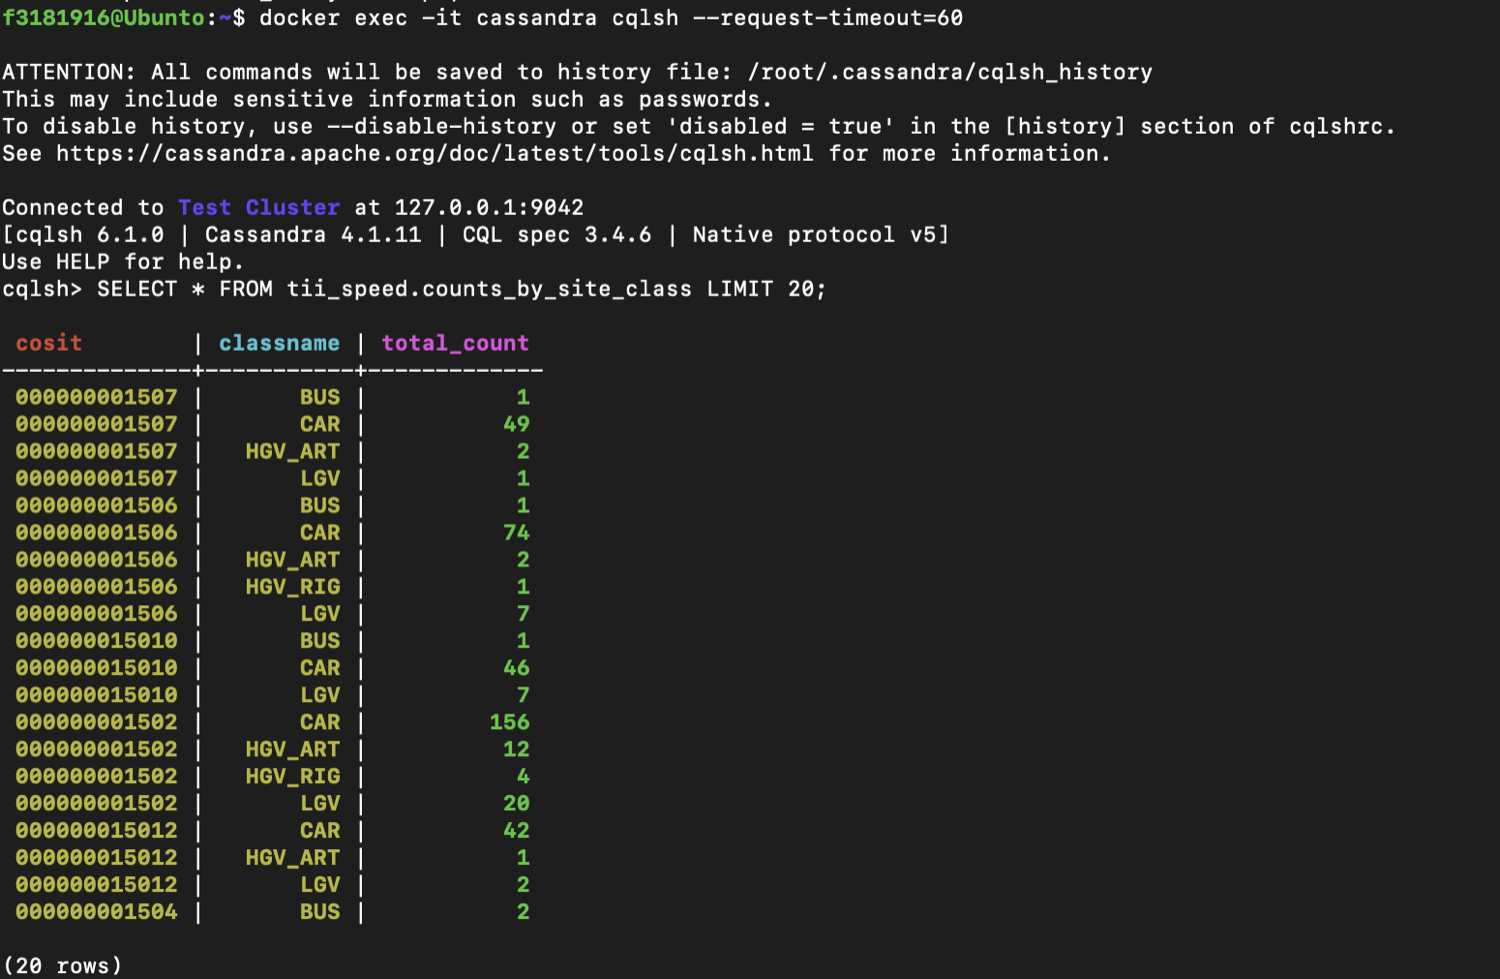Click the total_count column header
This screenshot has height=979, width=1500.
(x=455, y=343)
